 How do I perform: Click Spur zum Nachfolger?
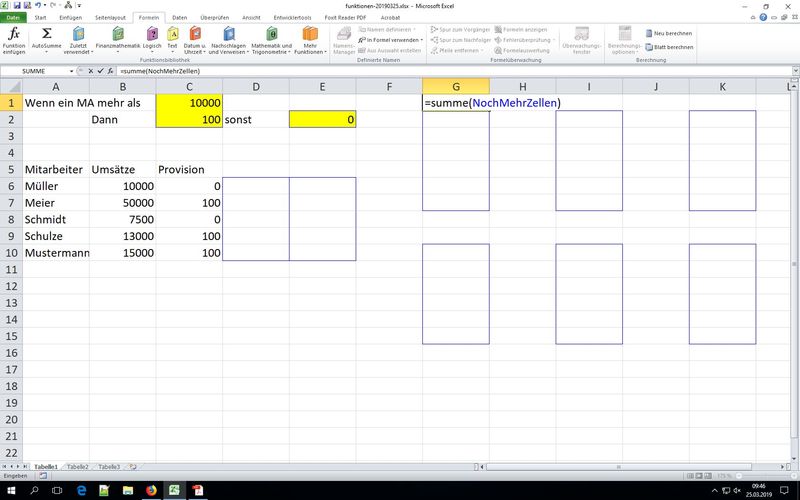coord(461,40)
